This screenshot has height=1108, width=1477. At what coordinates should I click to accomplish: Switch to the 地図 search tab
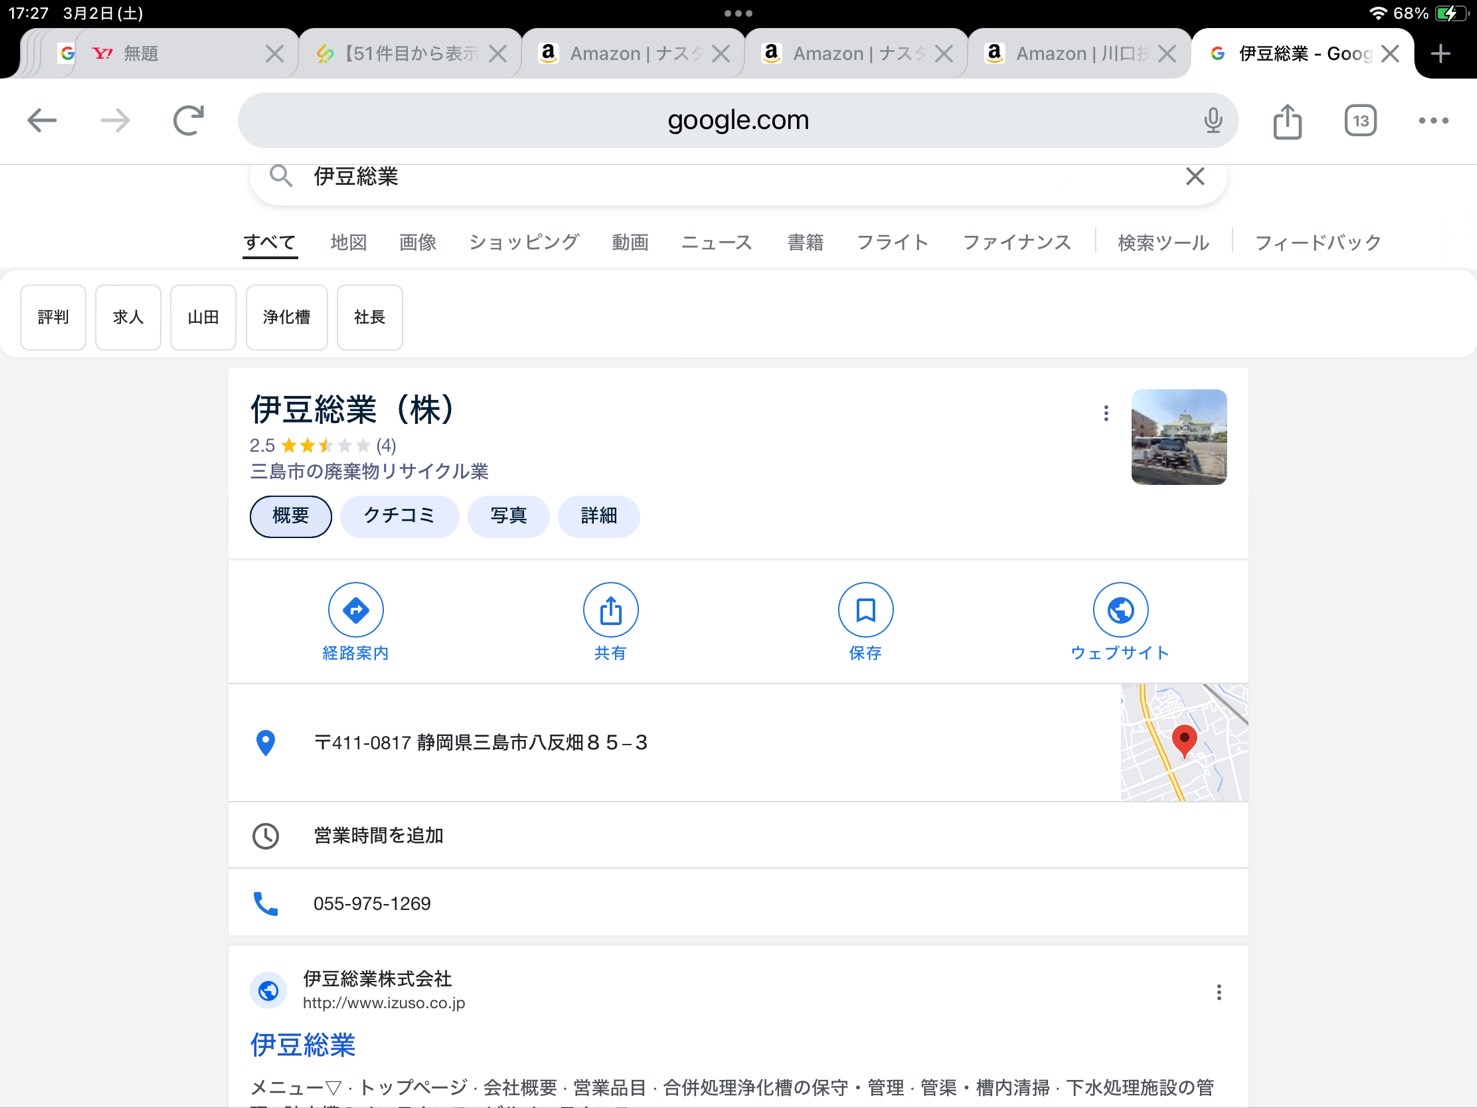349,242
